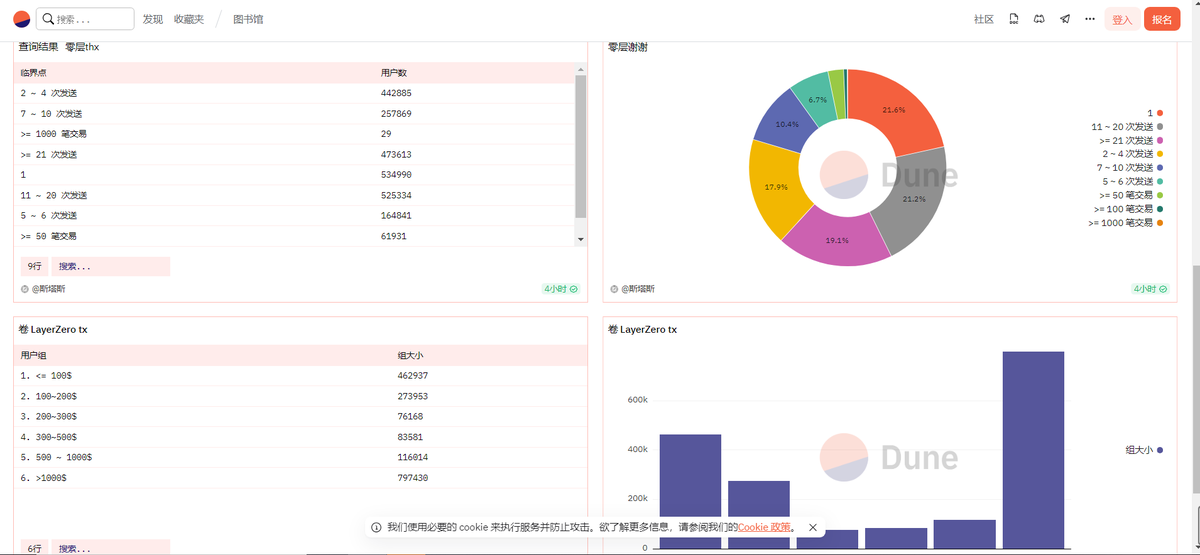1200x555 pixels.
Task: Click value 797430 in LayerZero table
Action: [413, 478]
